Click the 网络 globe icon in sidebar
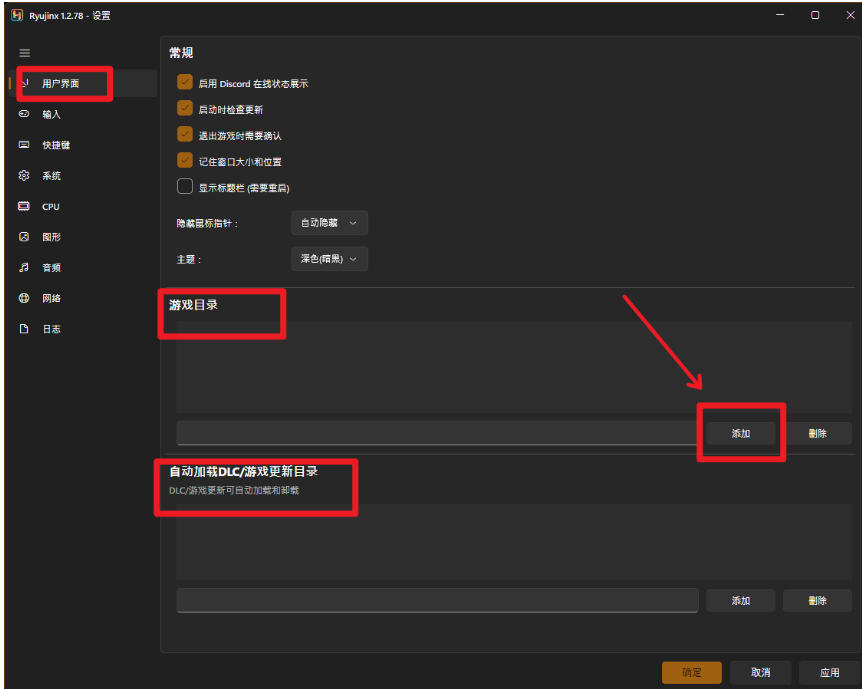862x689 pixels. [x=24, y=299]
